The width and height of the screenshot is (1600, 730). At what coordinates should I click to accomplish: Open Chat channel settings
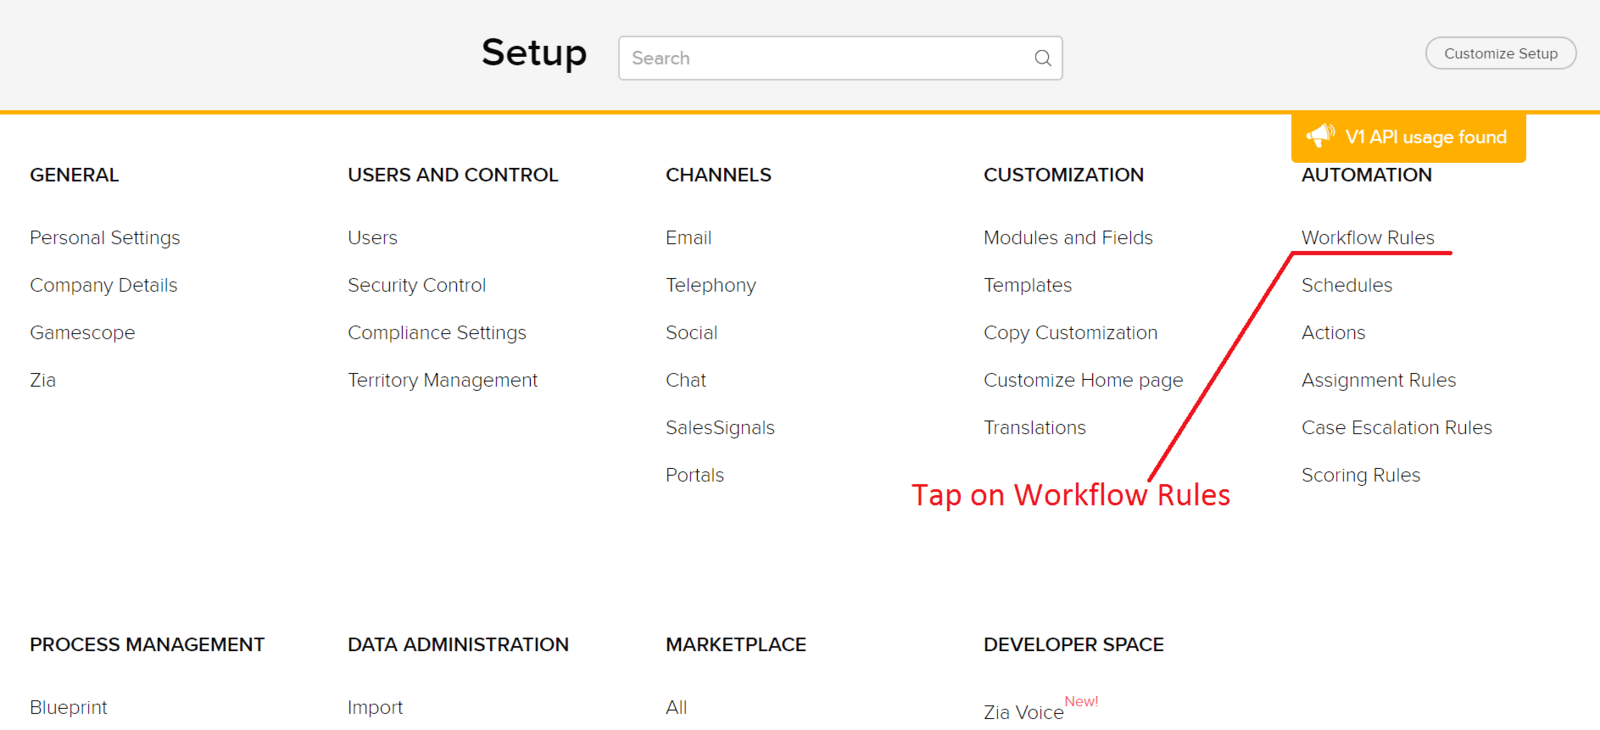coord(686,380)
